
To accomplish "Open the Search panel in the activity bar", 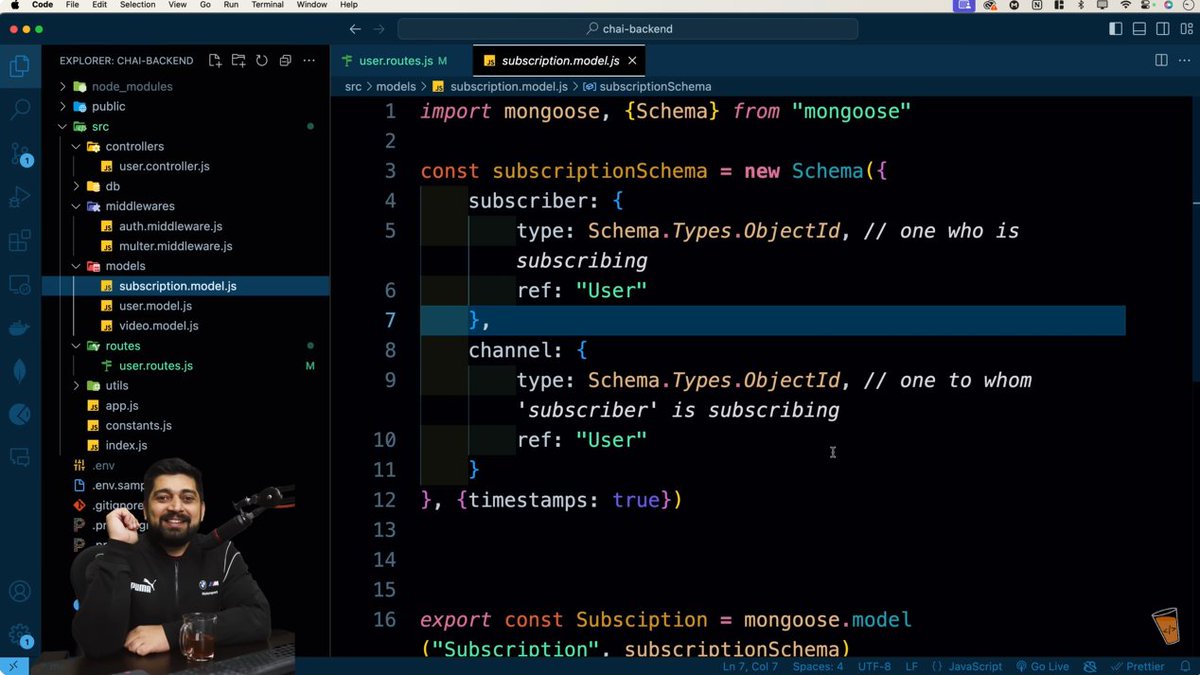I will (22, 108).
